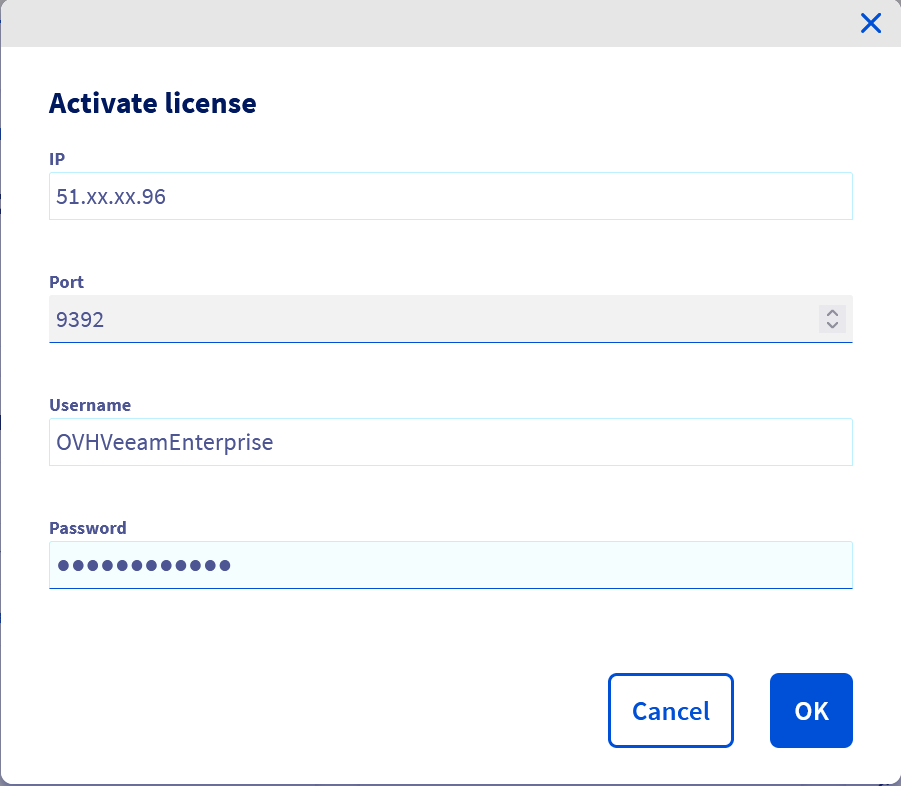
Task: Close the Activate license dialog
Action: point(870,23)
